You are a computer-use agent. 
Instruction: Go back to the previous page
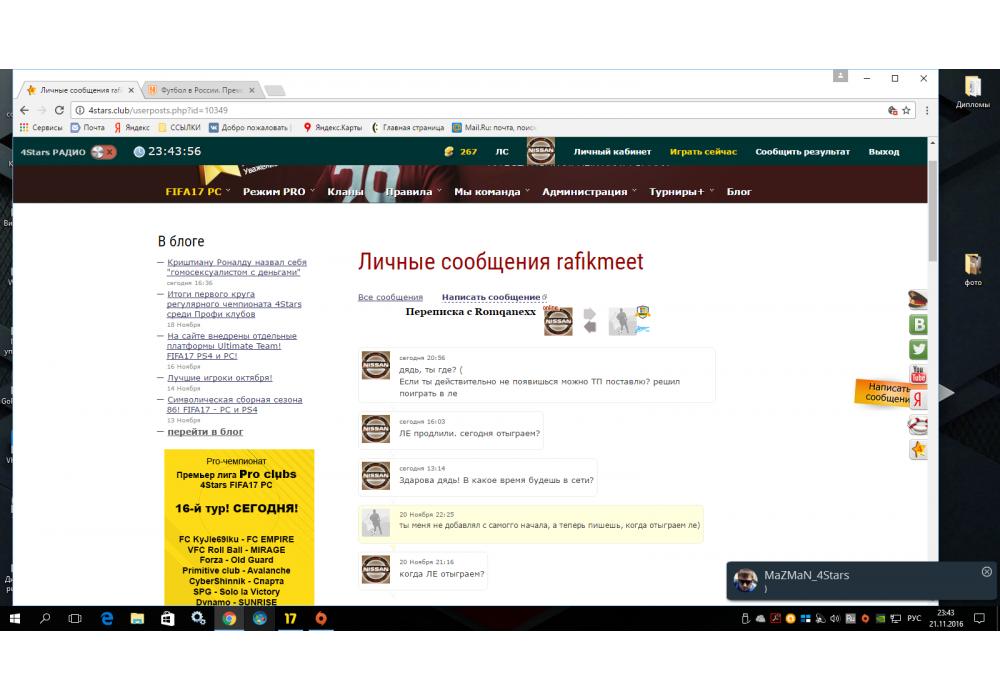tap(24, 110)
